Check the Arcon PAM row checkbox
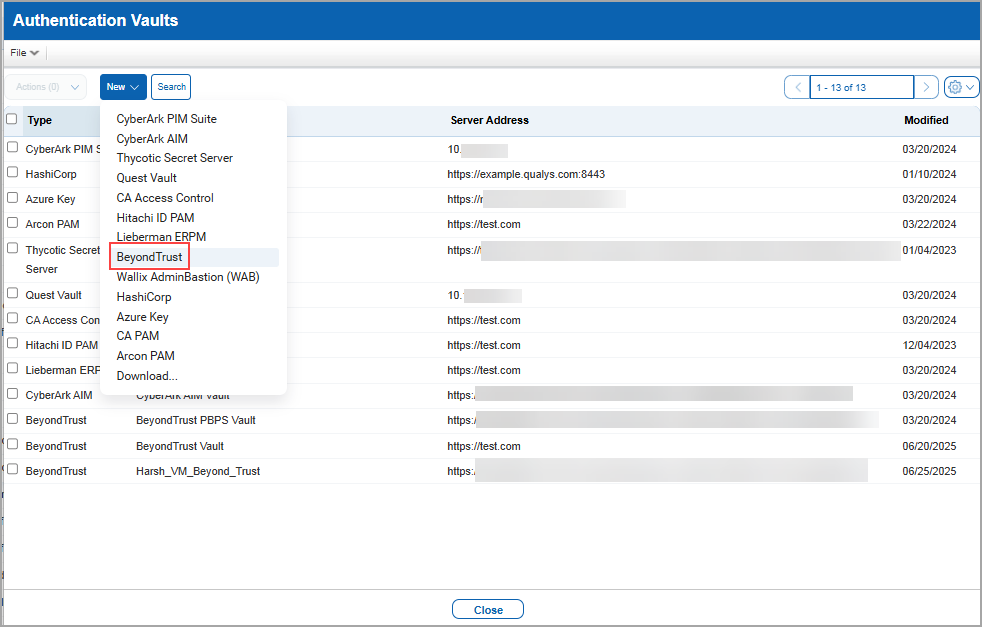982x627 pixels. 13,220
